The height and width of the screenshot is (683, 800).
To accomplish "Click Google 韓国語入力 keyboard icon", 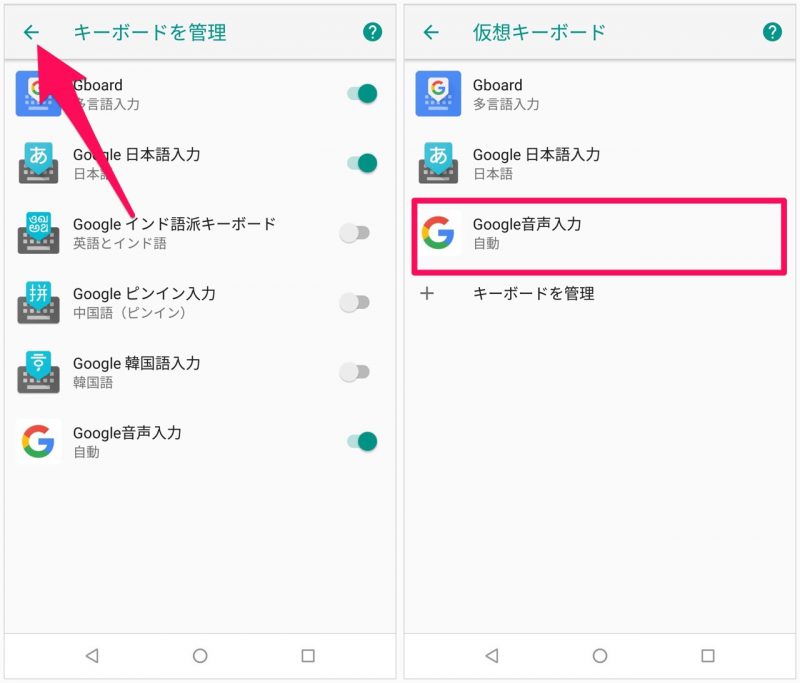I will 38,372.
